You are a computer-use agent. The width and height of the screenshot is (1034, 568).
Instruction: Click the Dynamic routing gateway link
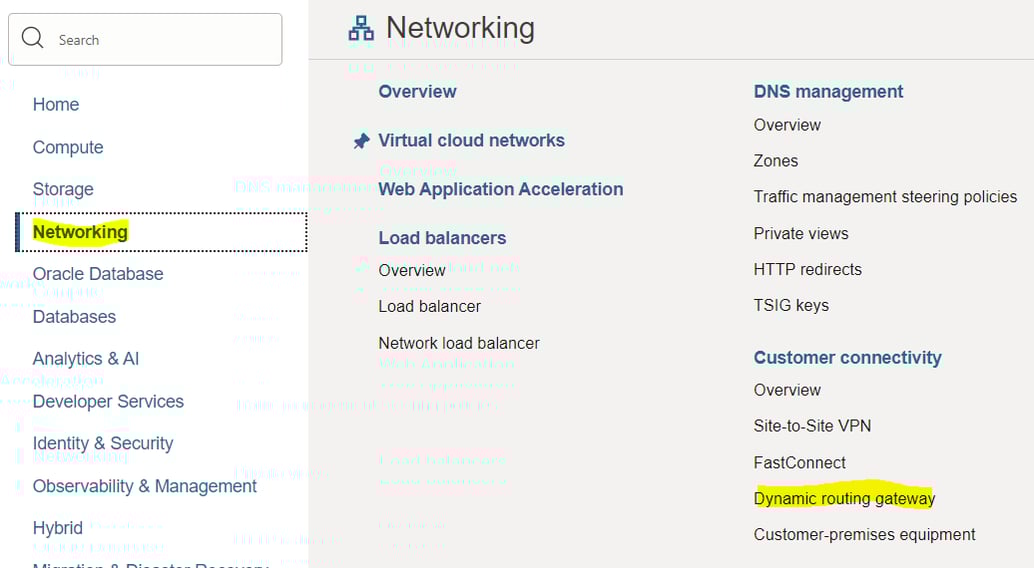tap(844, 498)
